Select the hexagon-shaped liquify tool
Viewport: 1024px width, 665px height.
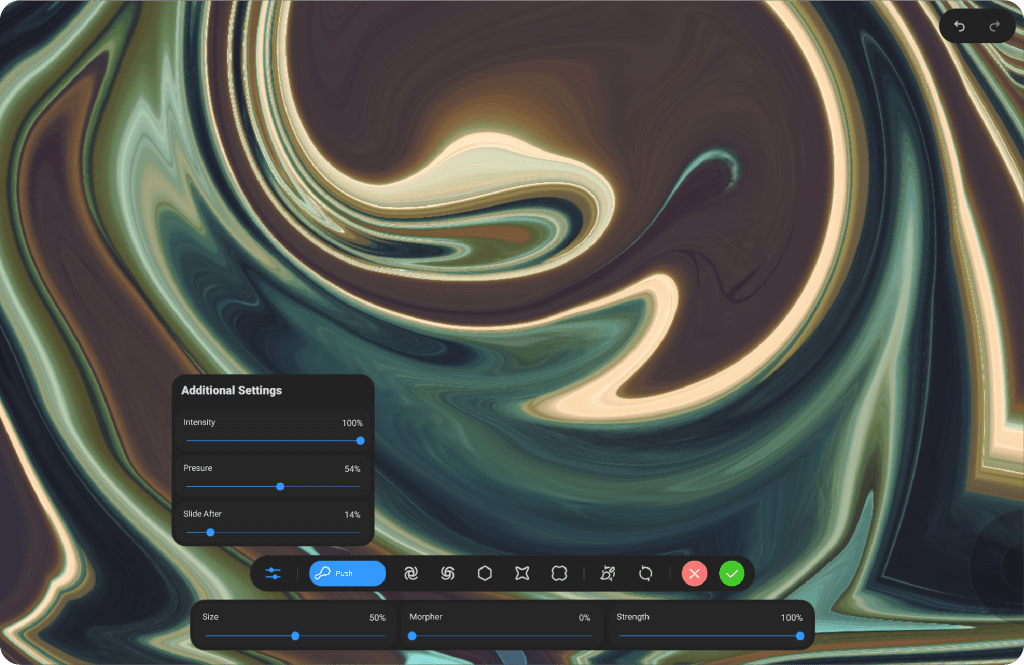tap(485, 573)
